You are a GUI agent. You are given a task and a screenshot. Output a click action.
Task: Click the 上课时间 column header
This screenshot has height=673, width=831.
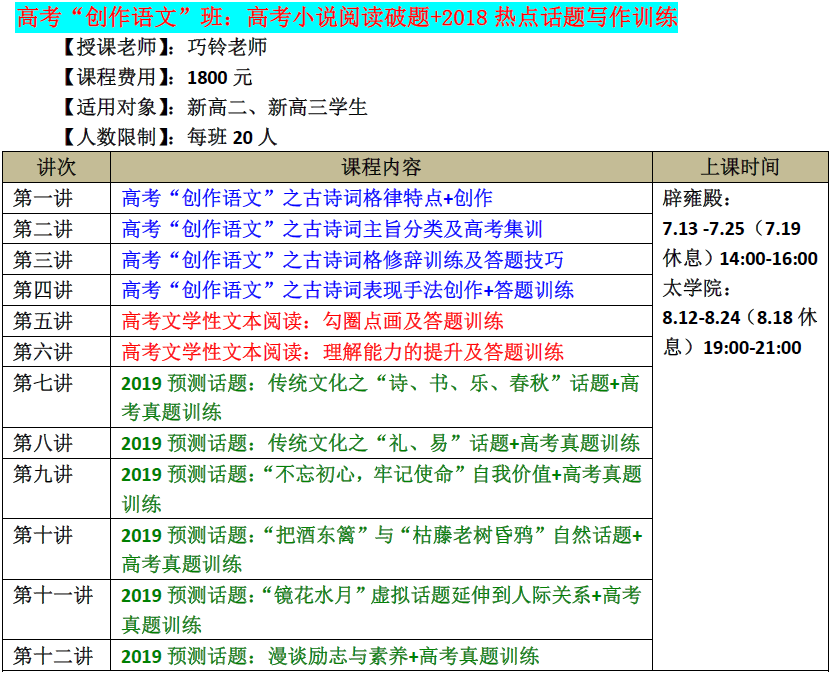click(x=739, y=167)
